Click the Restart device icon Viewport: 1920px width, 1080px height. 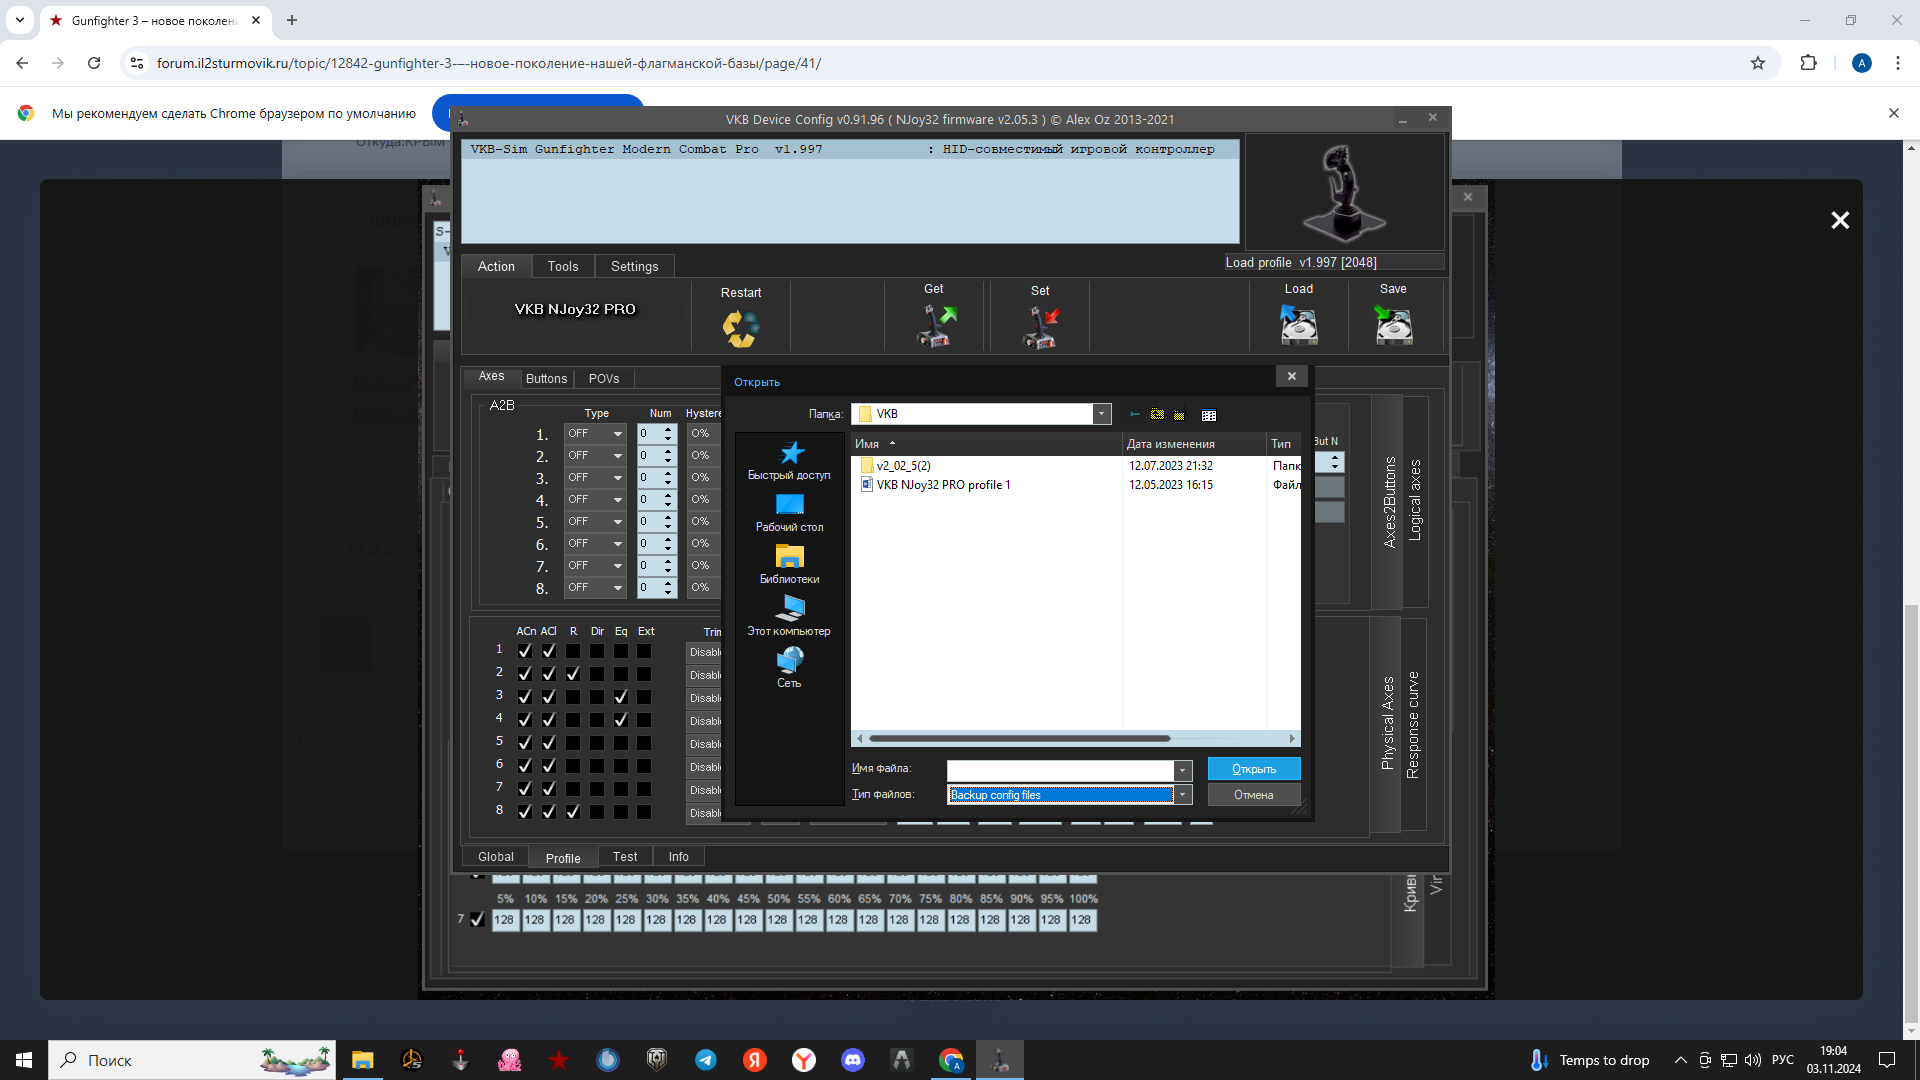[x=740, y=327]
